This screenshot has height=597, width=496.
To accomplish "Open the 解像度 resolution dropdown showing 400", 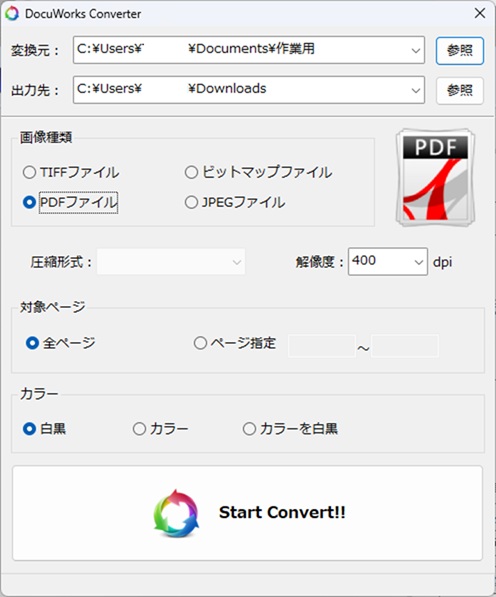I will click(388, 262).
